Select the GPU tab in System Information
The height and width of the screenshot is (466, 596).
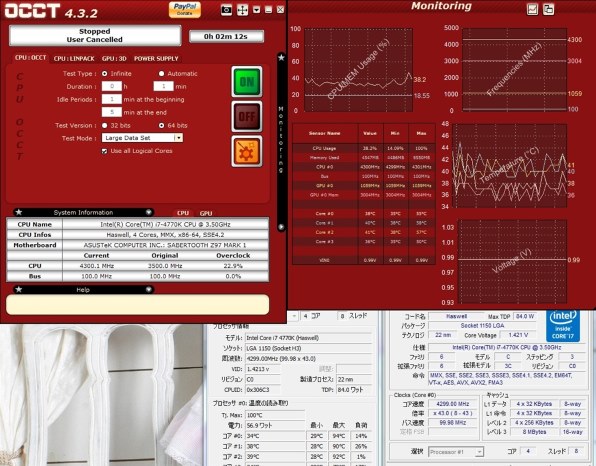click(206, 213)
